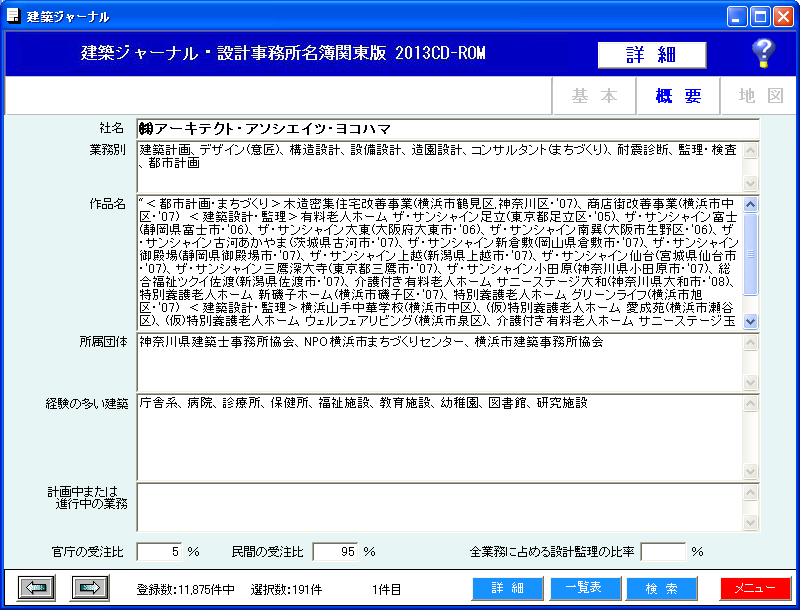
Task: Click the 社名 company name field
Action: pyautogui.click(x=448, y=129)
